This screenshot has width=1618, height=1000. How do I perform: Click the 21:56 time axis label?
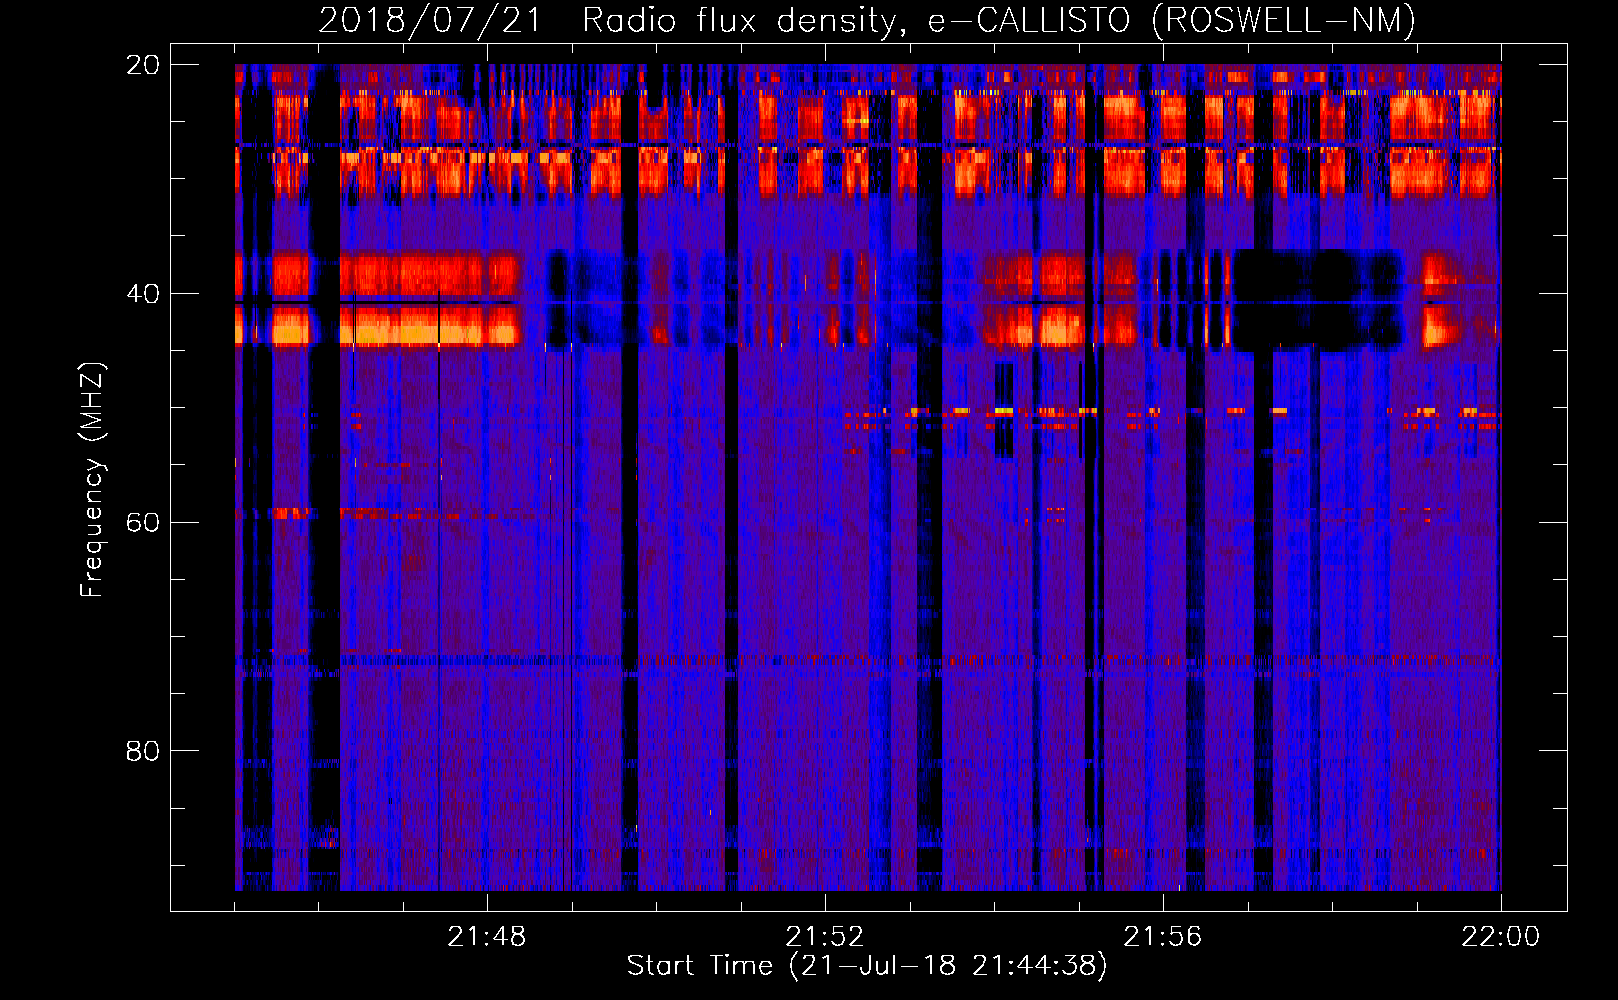(1163, 937)
